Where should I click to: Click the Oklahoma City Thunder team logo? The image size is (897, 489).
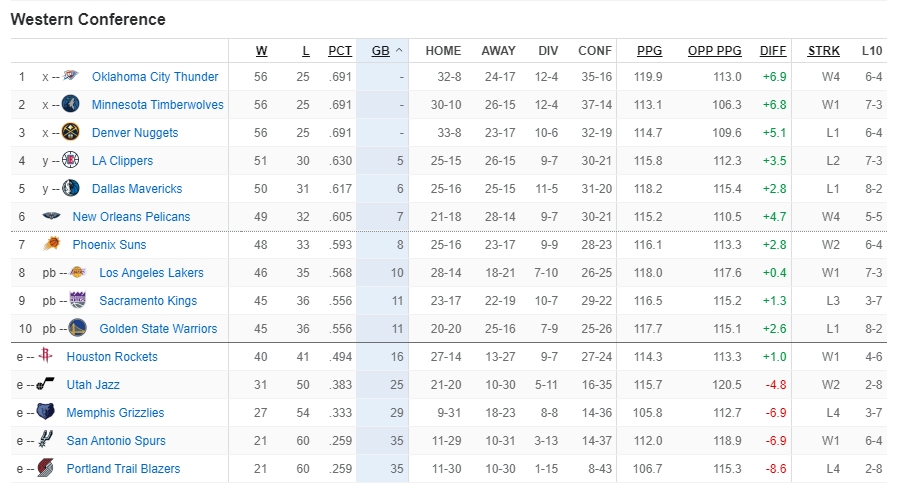70,75
